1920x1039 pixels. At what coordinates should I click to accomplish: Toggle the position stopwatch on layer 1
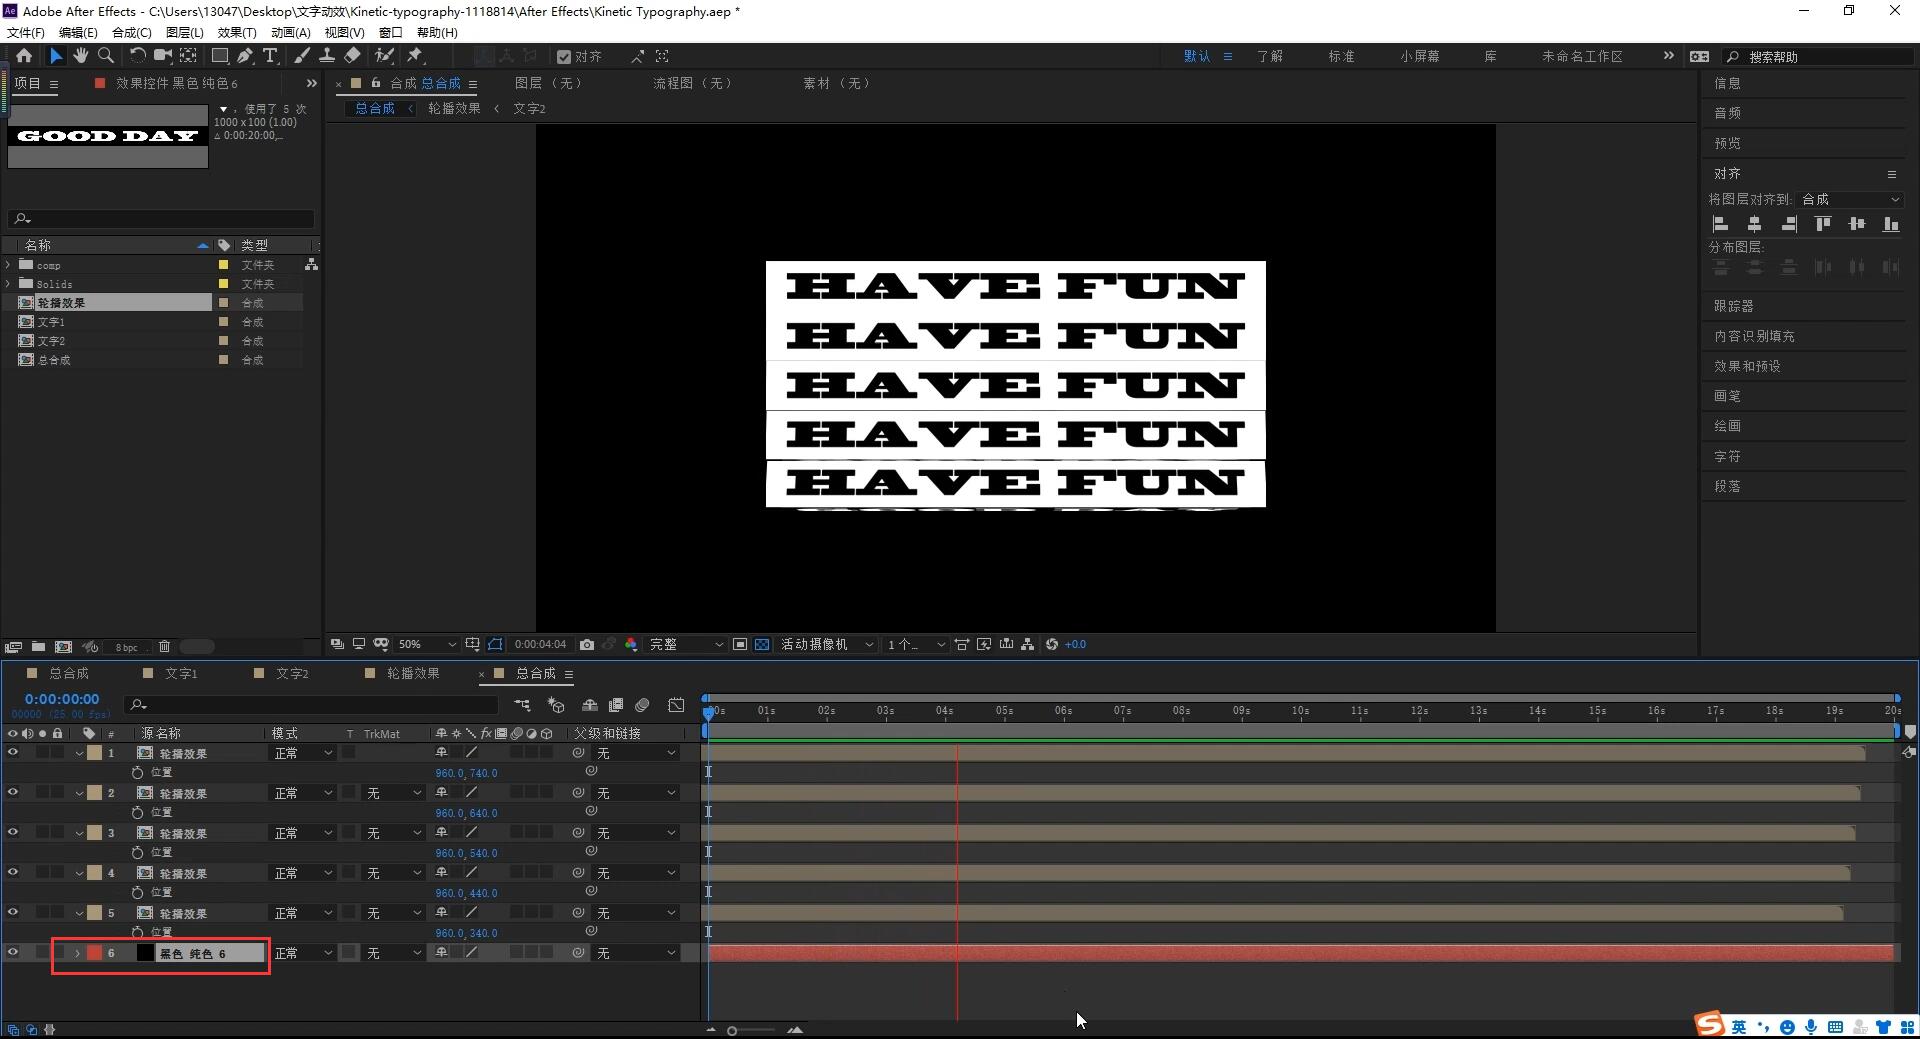tap(138, 772)
